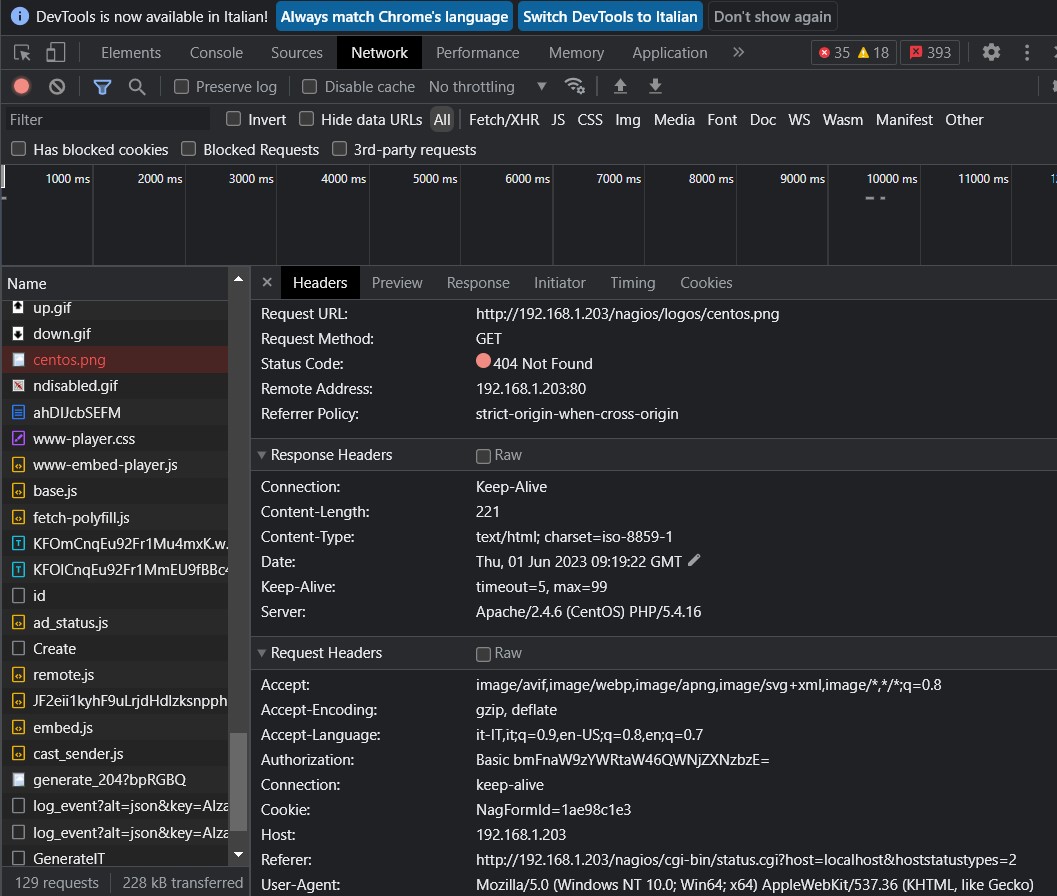Click Switch DevTools to Italian button
Image resolution: width=1057 pixels, height=896 pixels.
pos(610,17)
